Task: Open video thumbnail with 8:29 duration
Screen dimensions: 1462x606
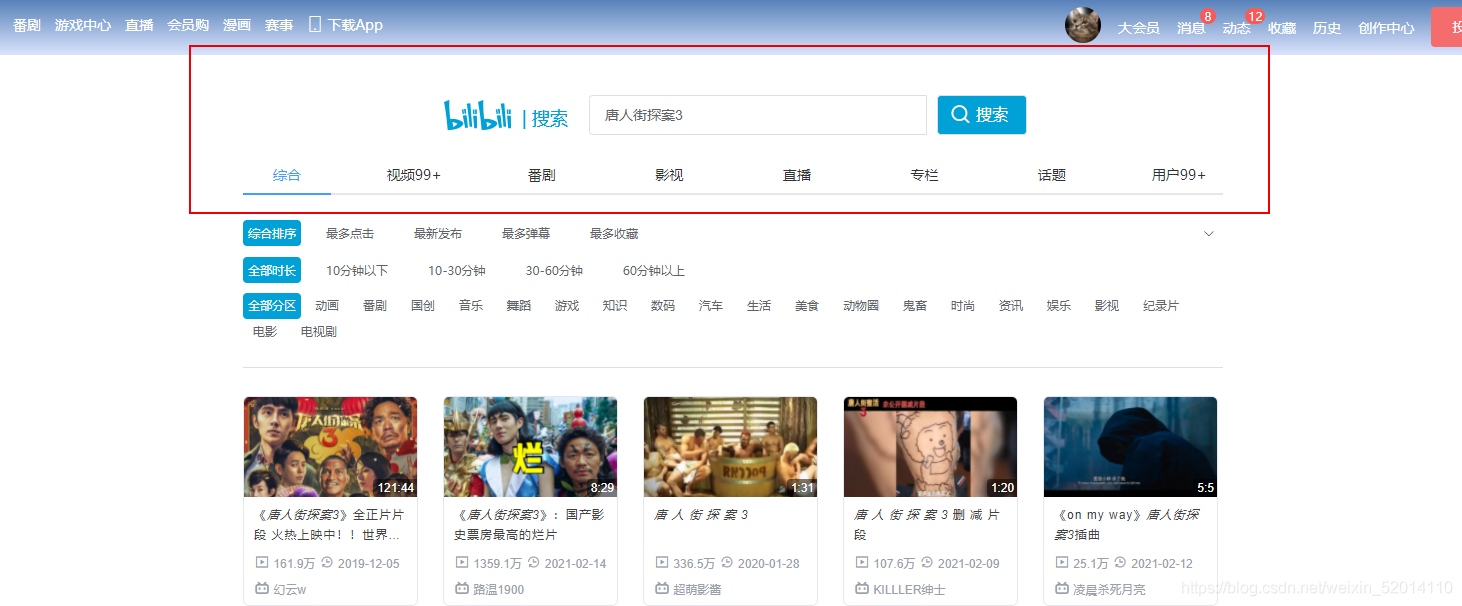Action: 530,447
